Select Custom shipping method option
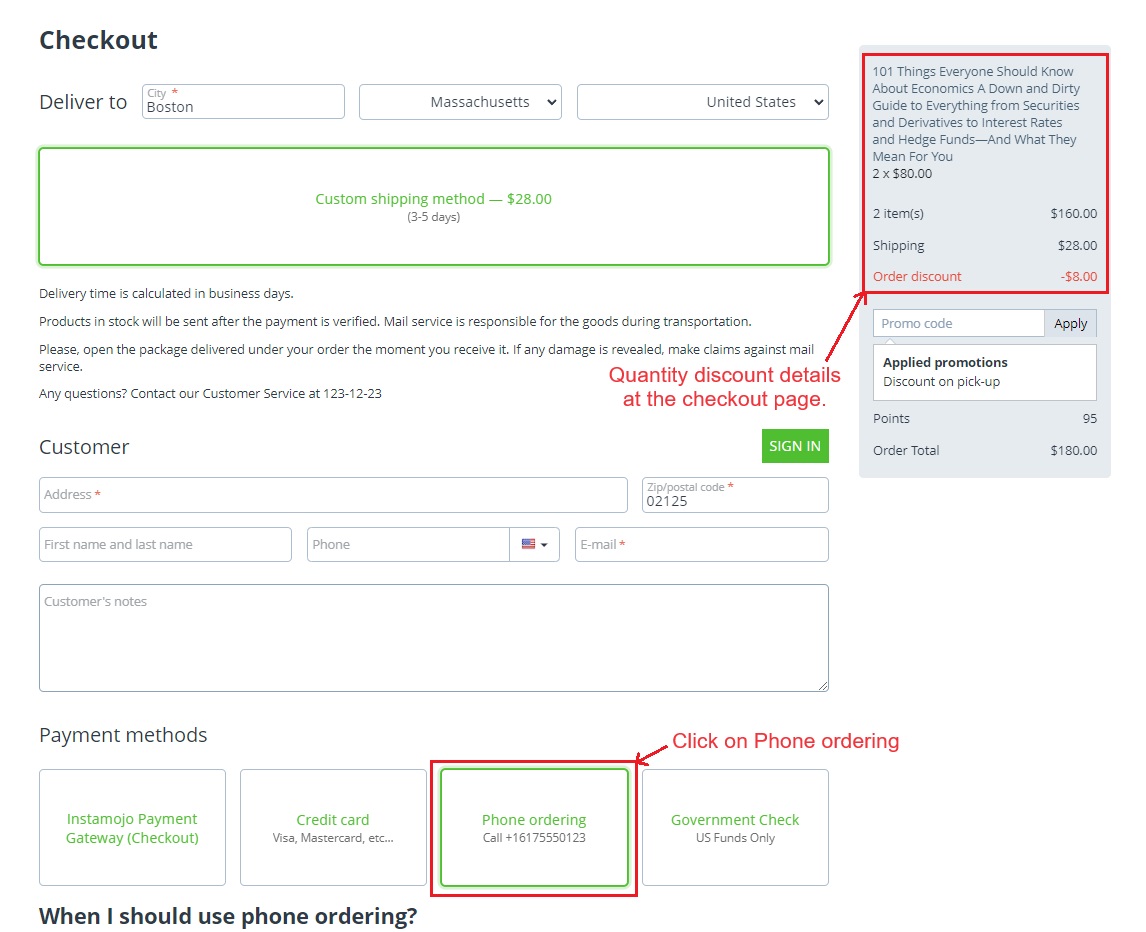 click(x=434, y=207)
